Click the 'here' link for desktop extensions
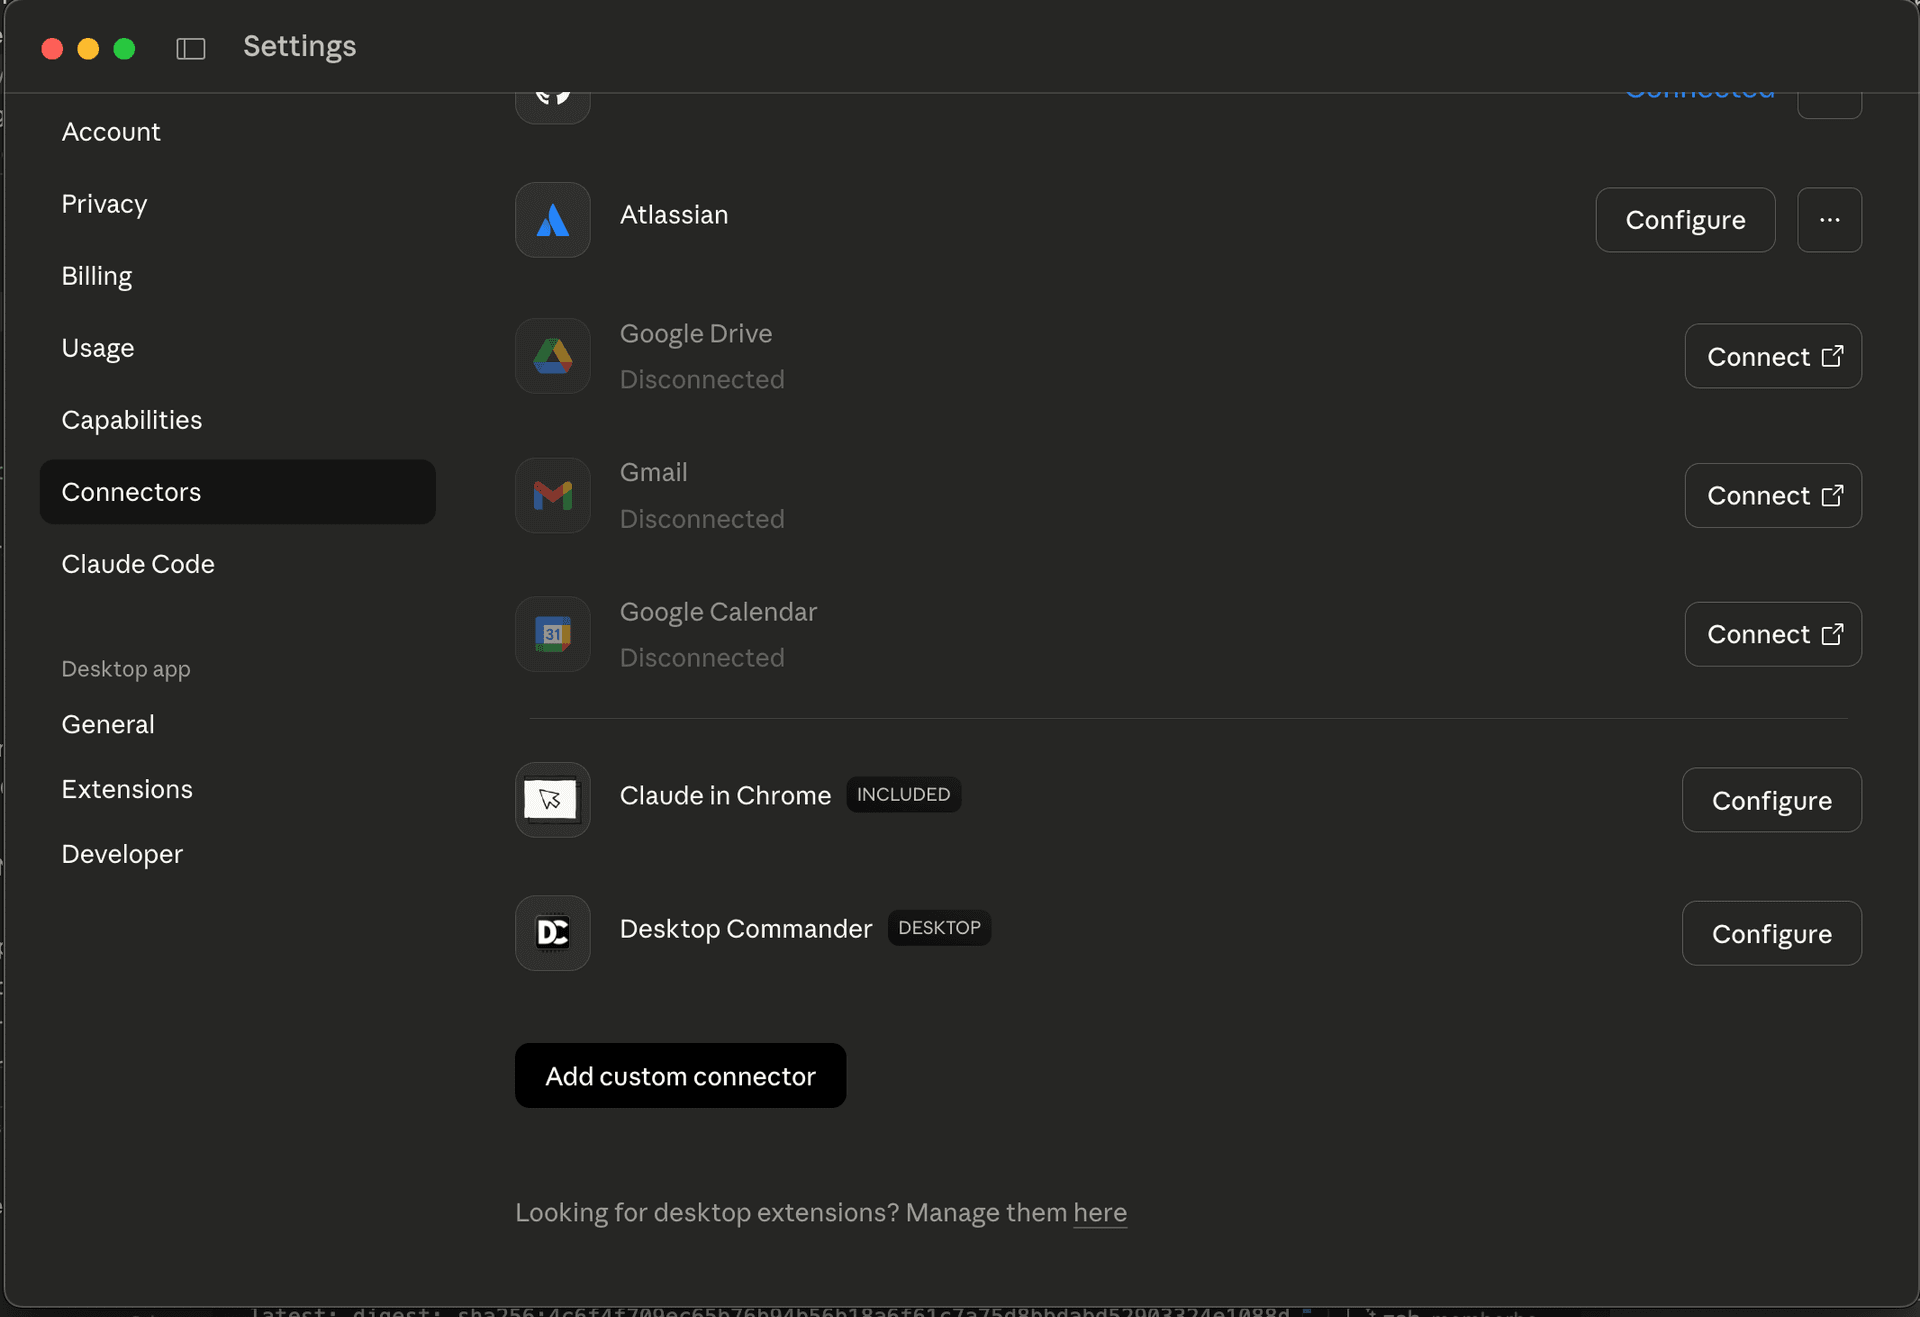This screenshot has height=1317, width=1920. (x=1099, y=1213)
